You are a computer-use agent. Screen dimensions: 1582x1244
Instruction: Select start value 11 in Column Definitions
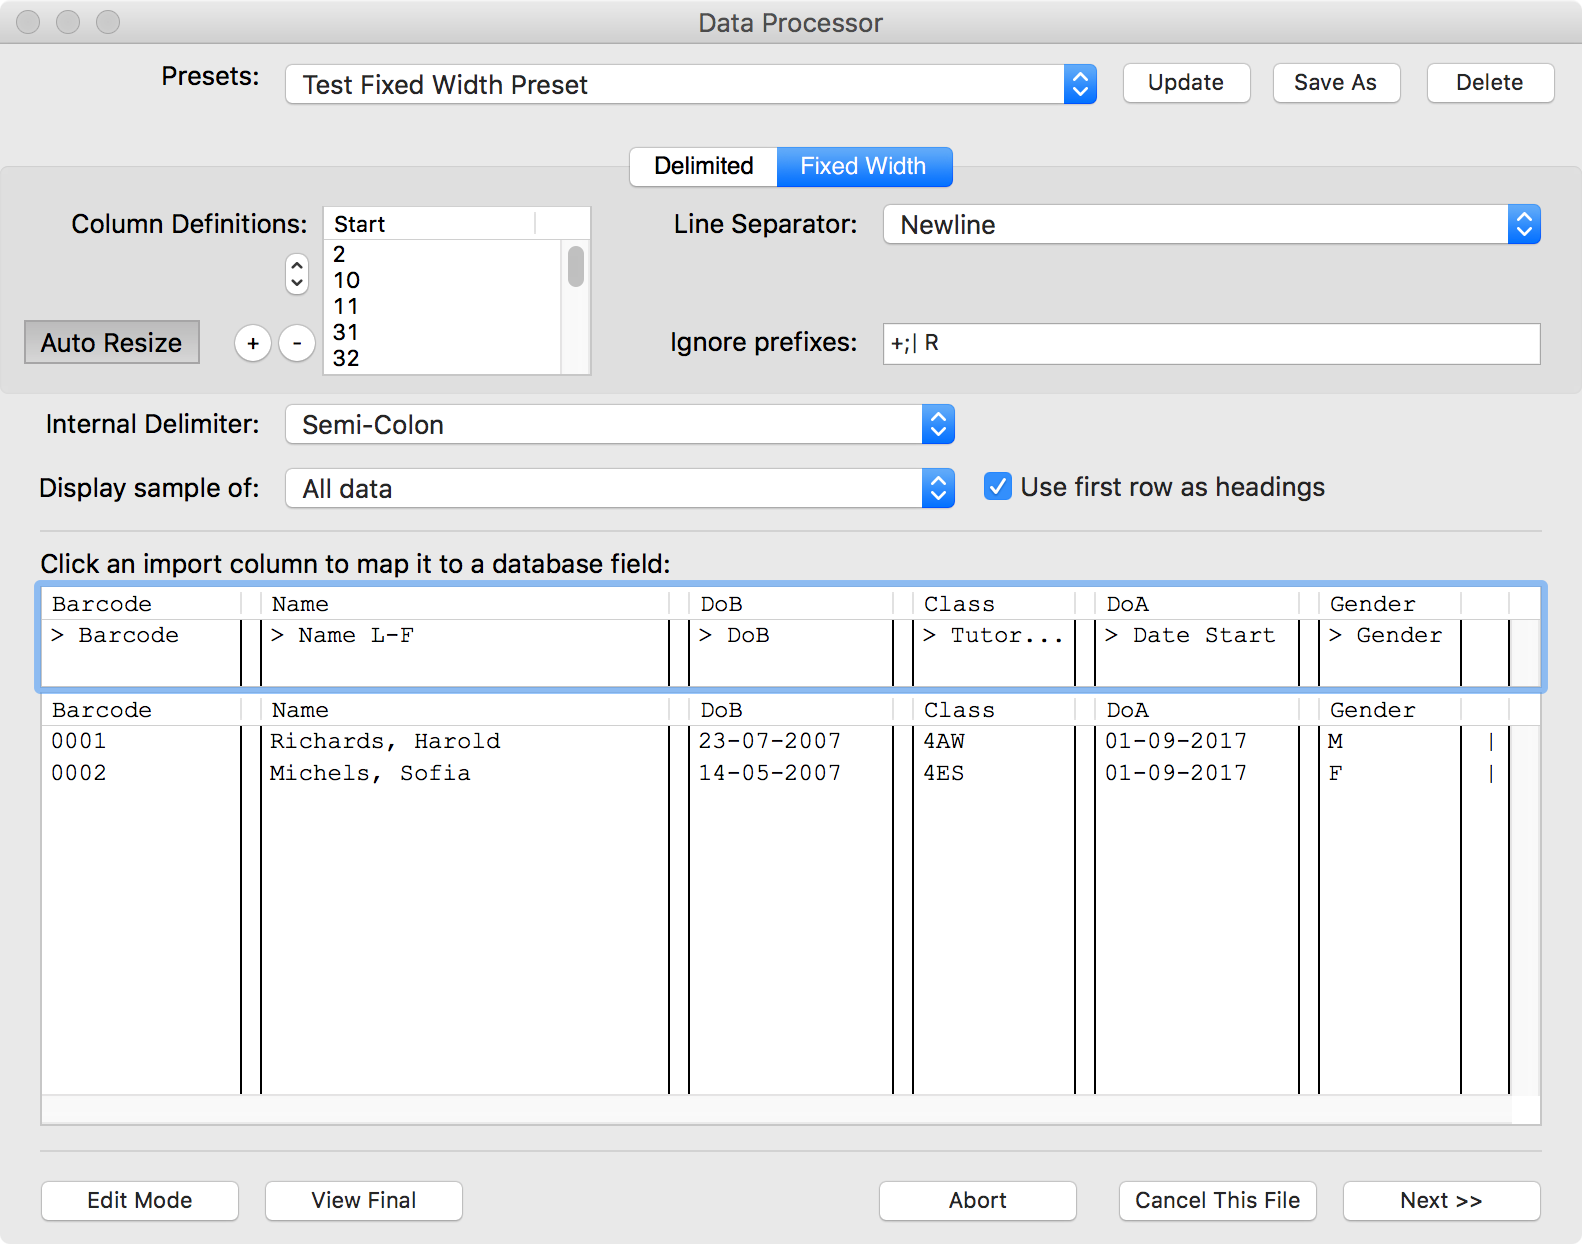(444, 306)
